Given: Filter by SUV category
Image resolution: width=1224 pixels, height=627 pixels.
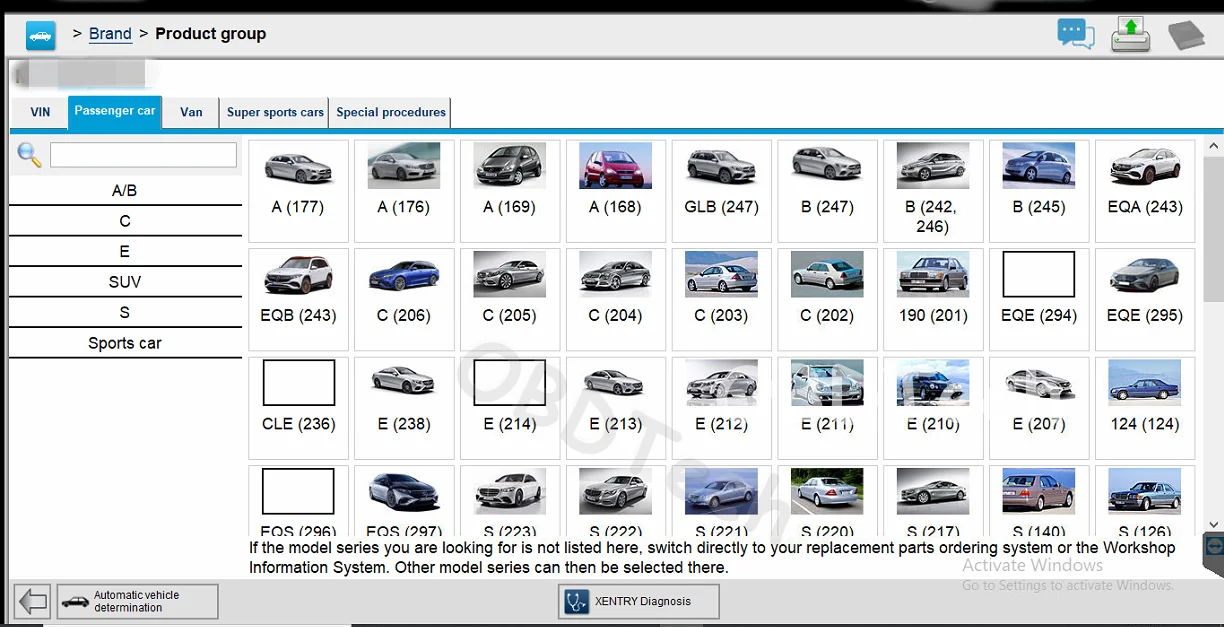Looking at the screenshot, I should click(125, 282).
